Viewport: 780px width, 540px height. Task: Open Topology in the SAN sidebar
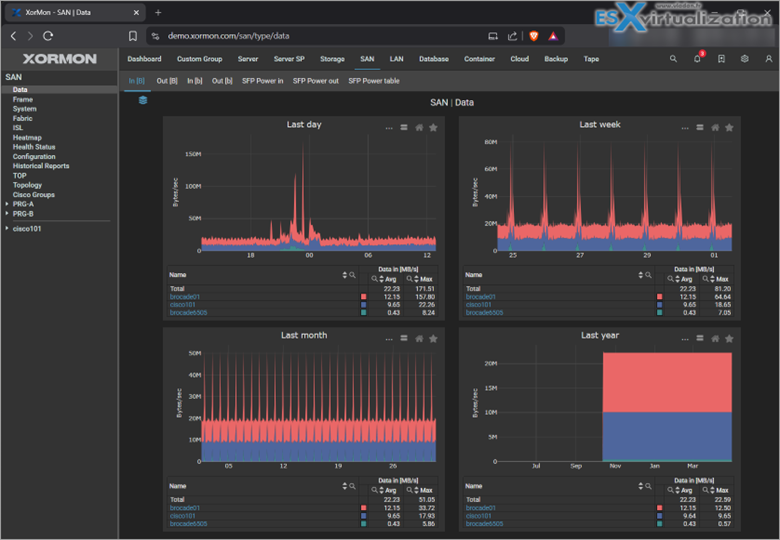coord(27,185)
